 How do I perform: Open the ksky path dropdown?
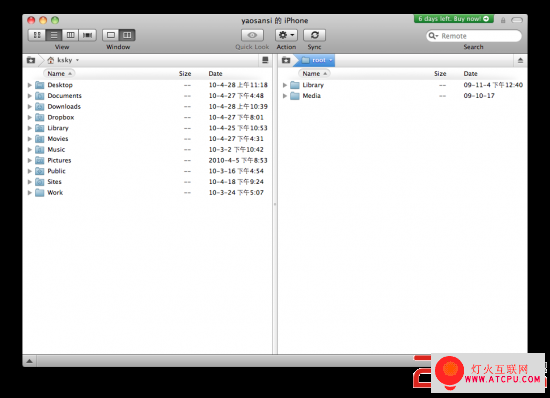coord(63,60)
